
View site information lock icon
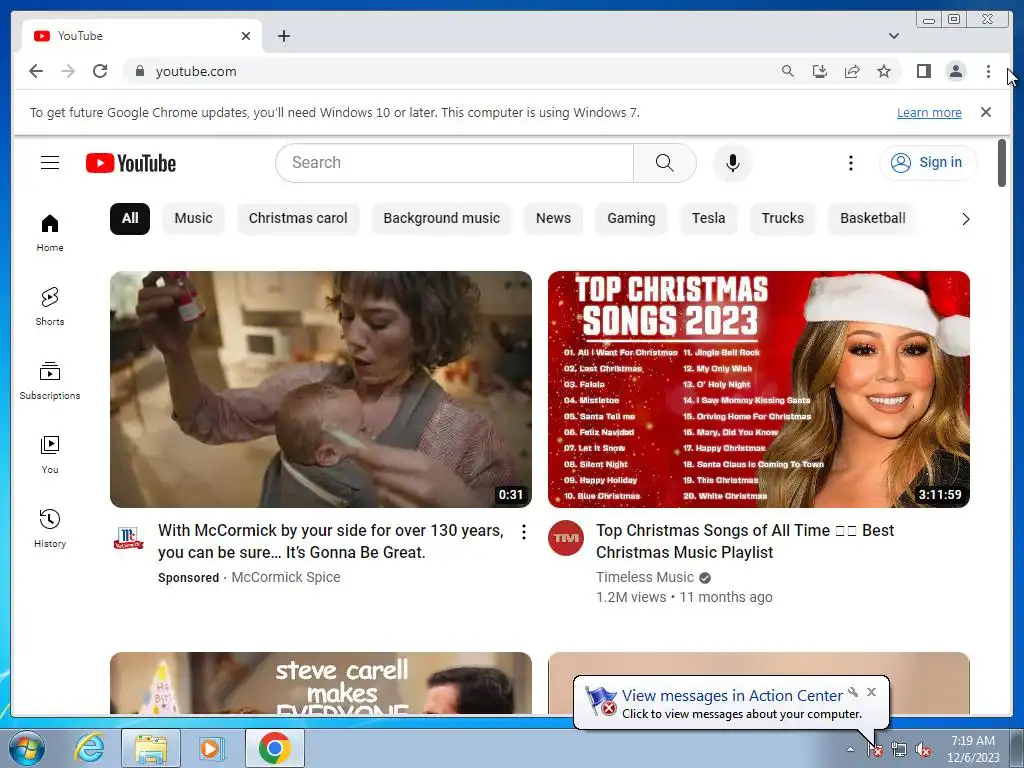(x=139, y=71)
